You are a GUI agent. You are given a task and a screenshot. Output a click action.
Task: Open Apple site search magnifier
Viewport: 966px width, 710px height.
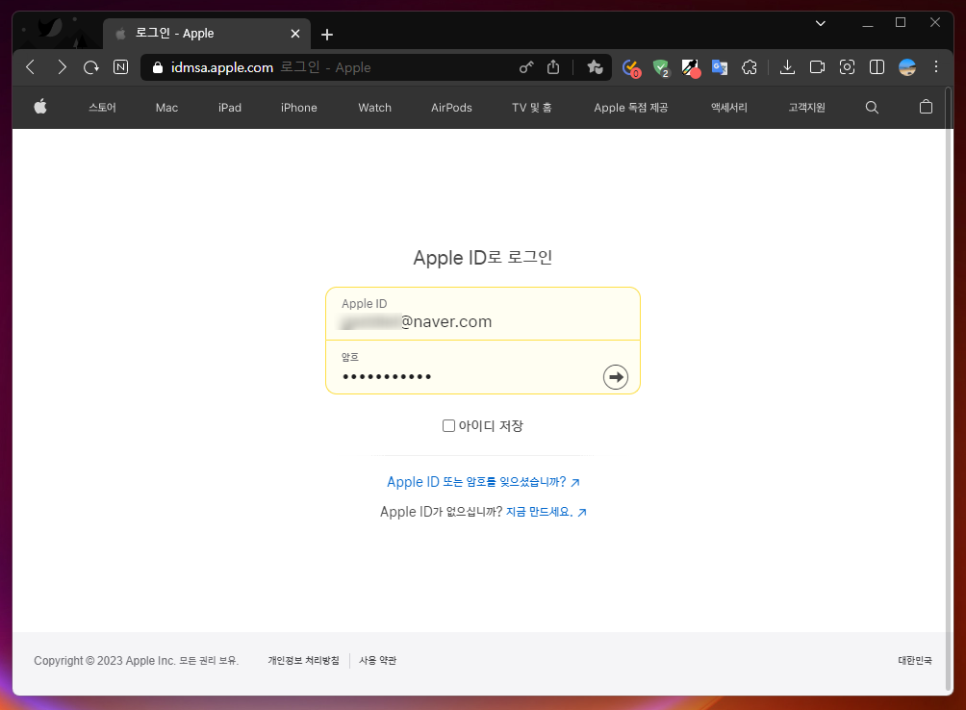pyautogui.click(x=872, y=107)
